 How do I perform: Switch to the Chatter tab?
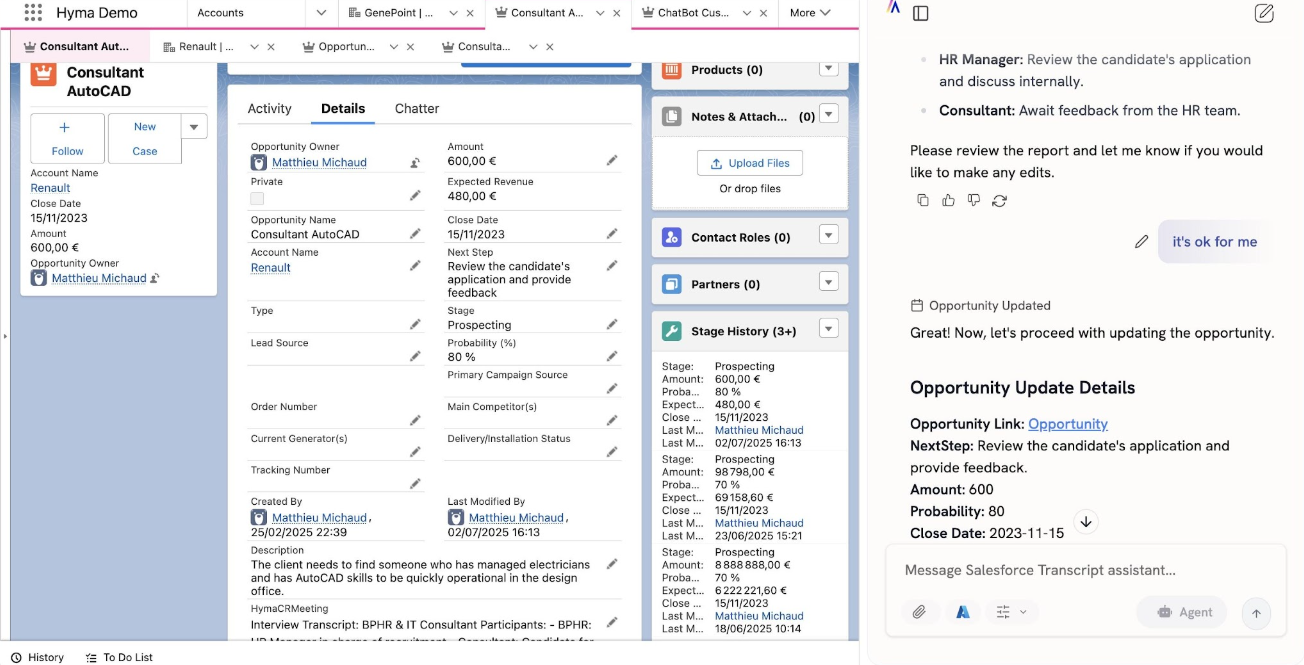417,108
